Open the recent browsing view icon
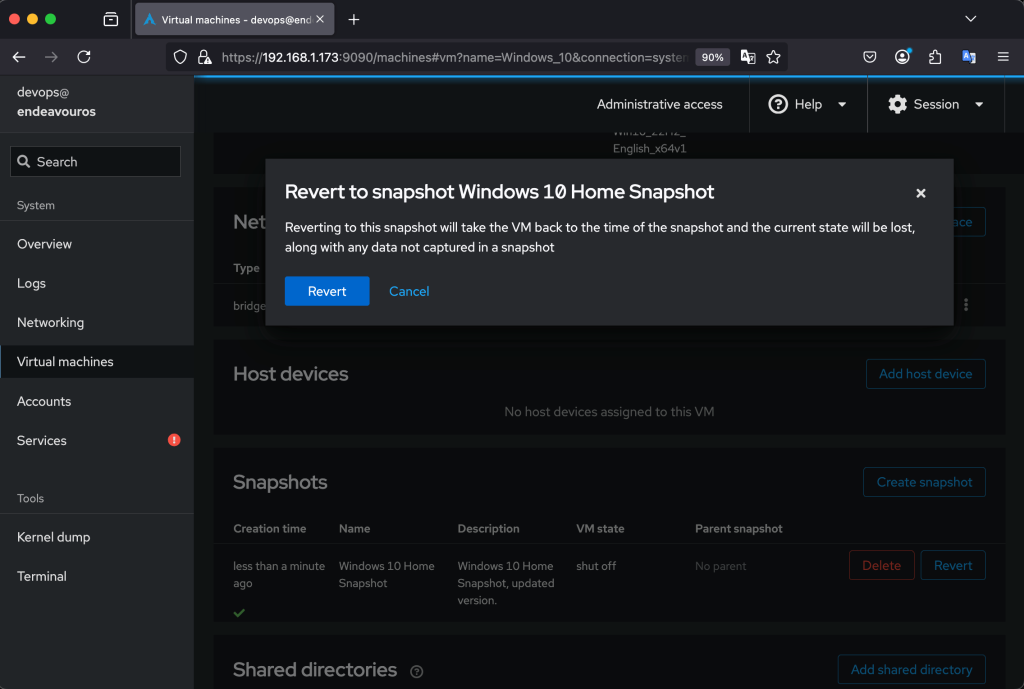 pyautogui.click(x=111, y=20)
